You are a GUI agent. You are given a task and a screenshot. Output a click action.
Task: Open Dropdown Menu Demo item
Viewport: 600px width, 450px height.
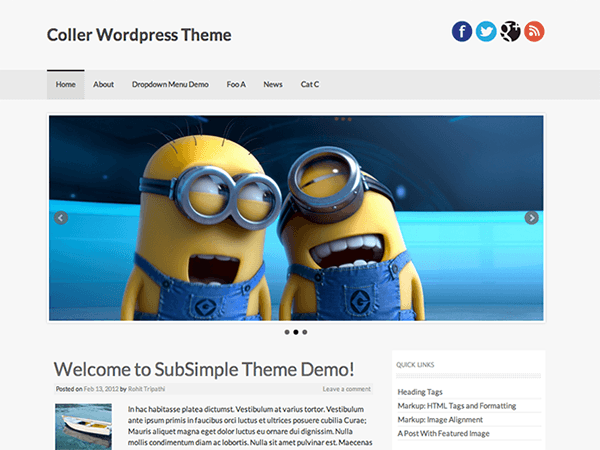click(170, 85)
